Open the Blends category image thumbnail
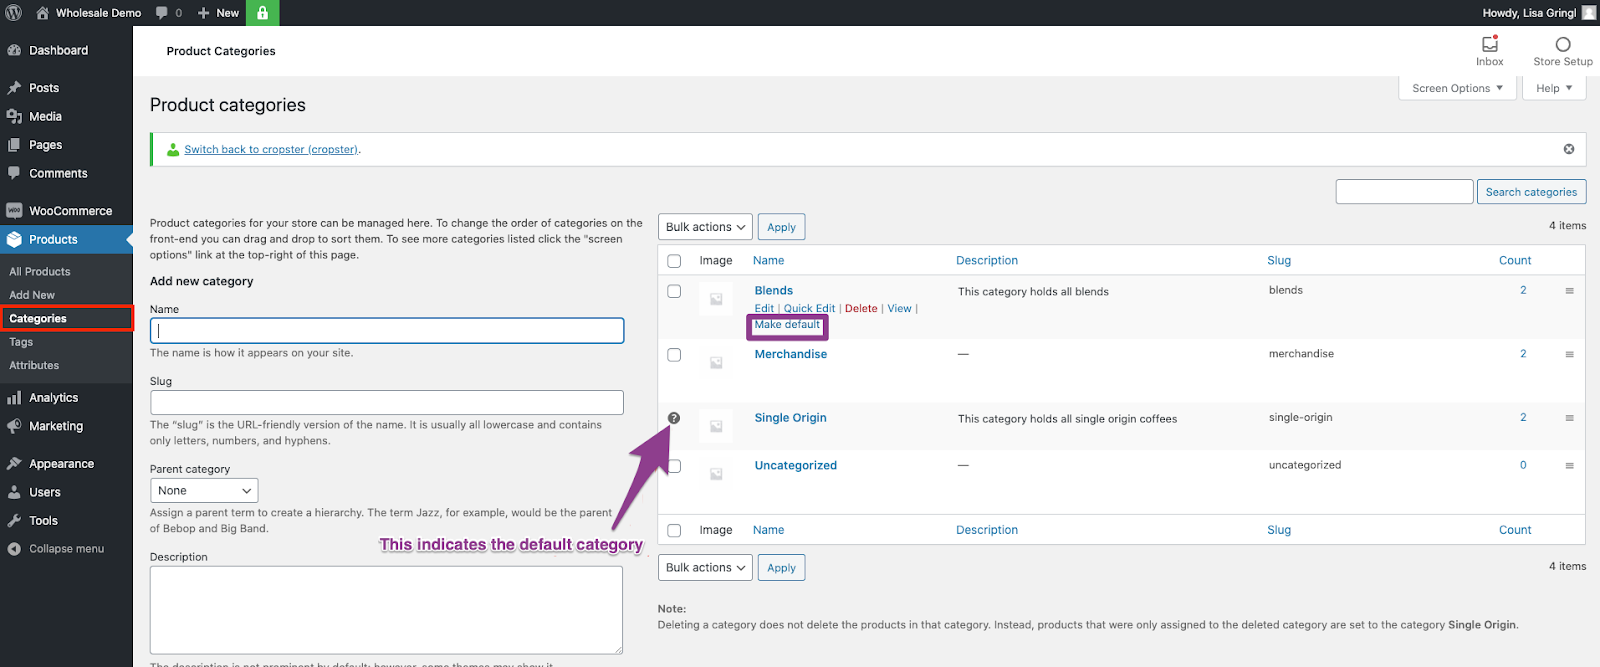1600x667 pixels. 716,299
